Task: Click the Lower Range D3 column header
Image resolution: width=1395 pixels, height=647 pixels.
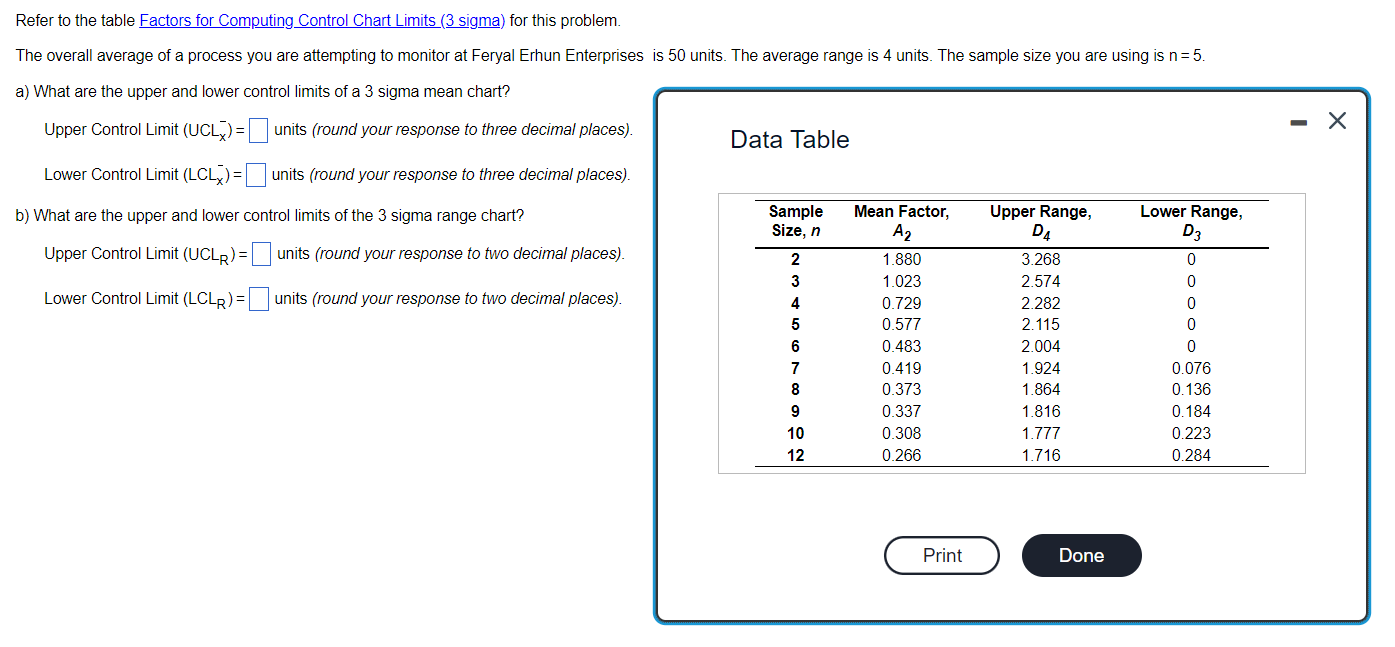Action: (x=1191, y=220)
